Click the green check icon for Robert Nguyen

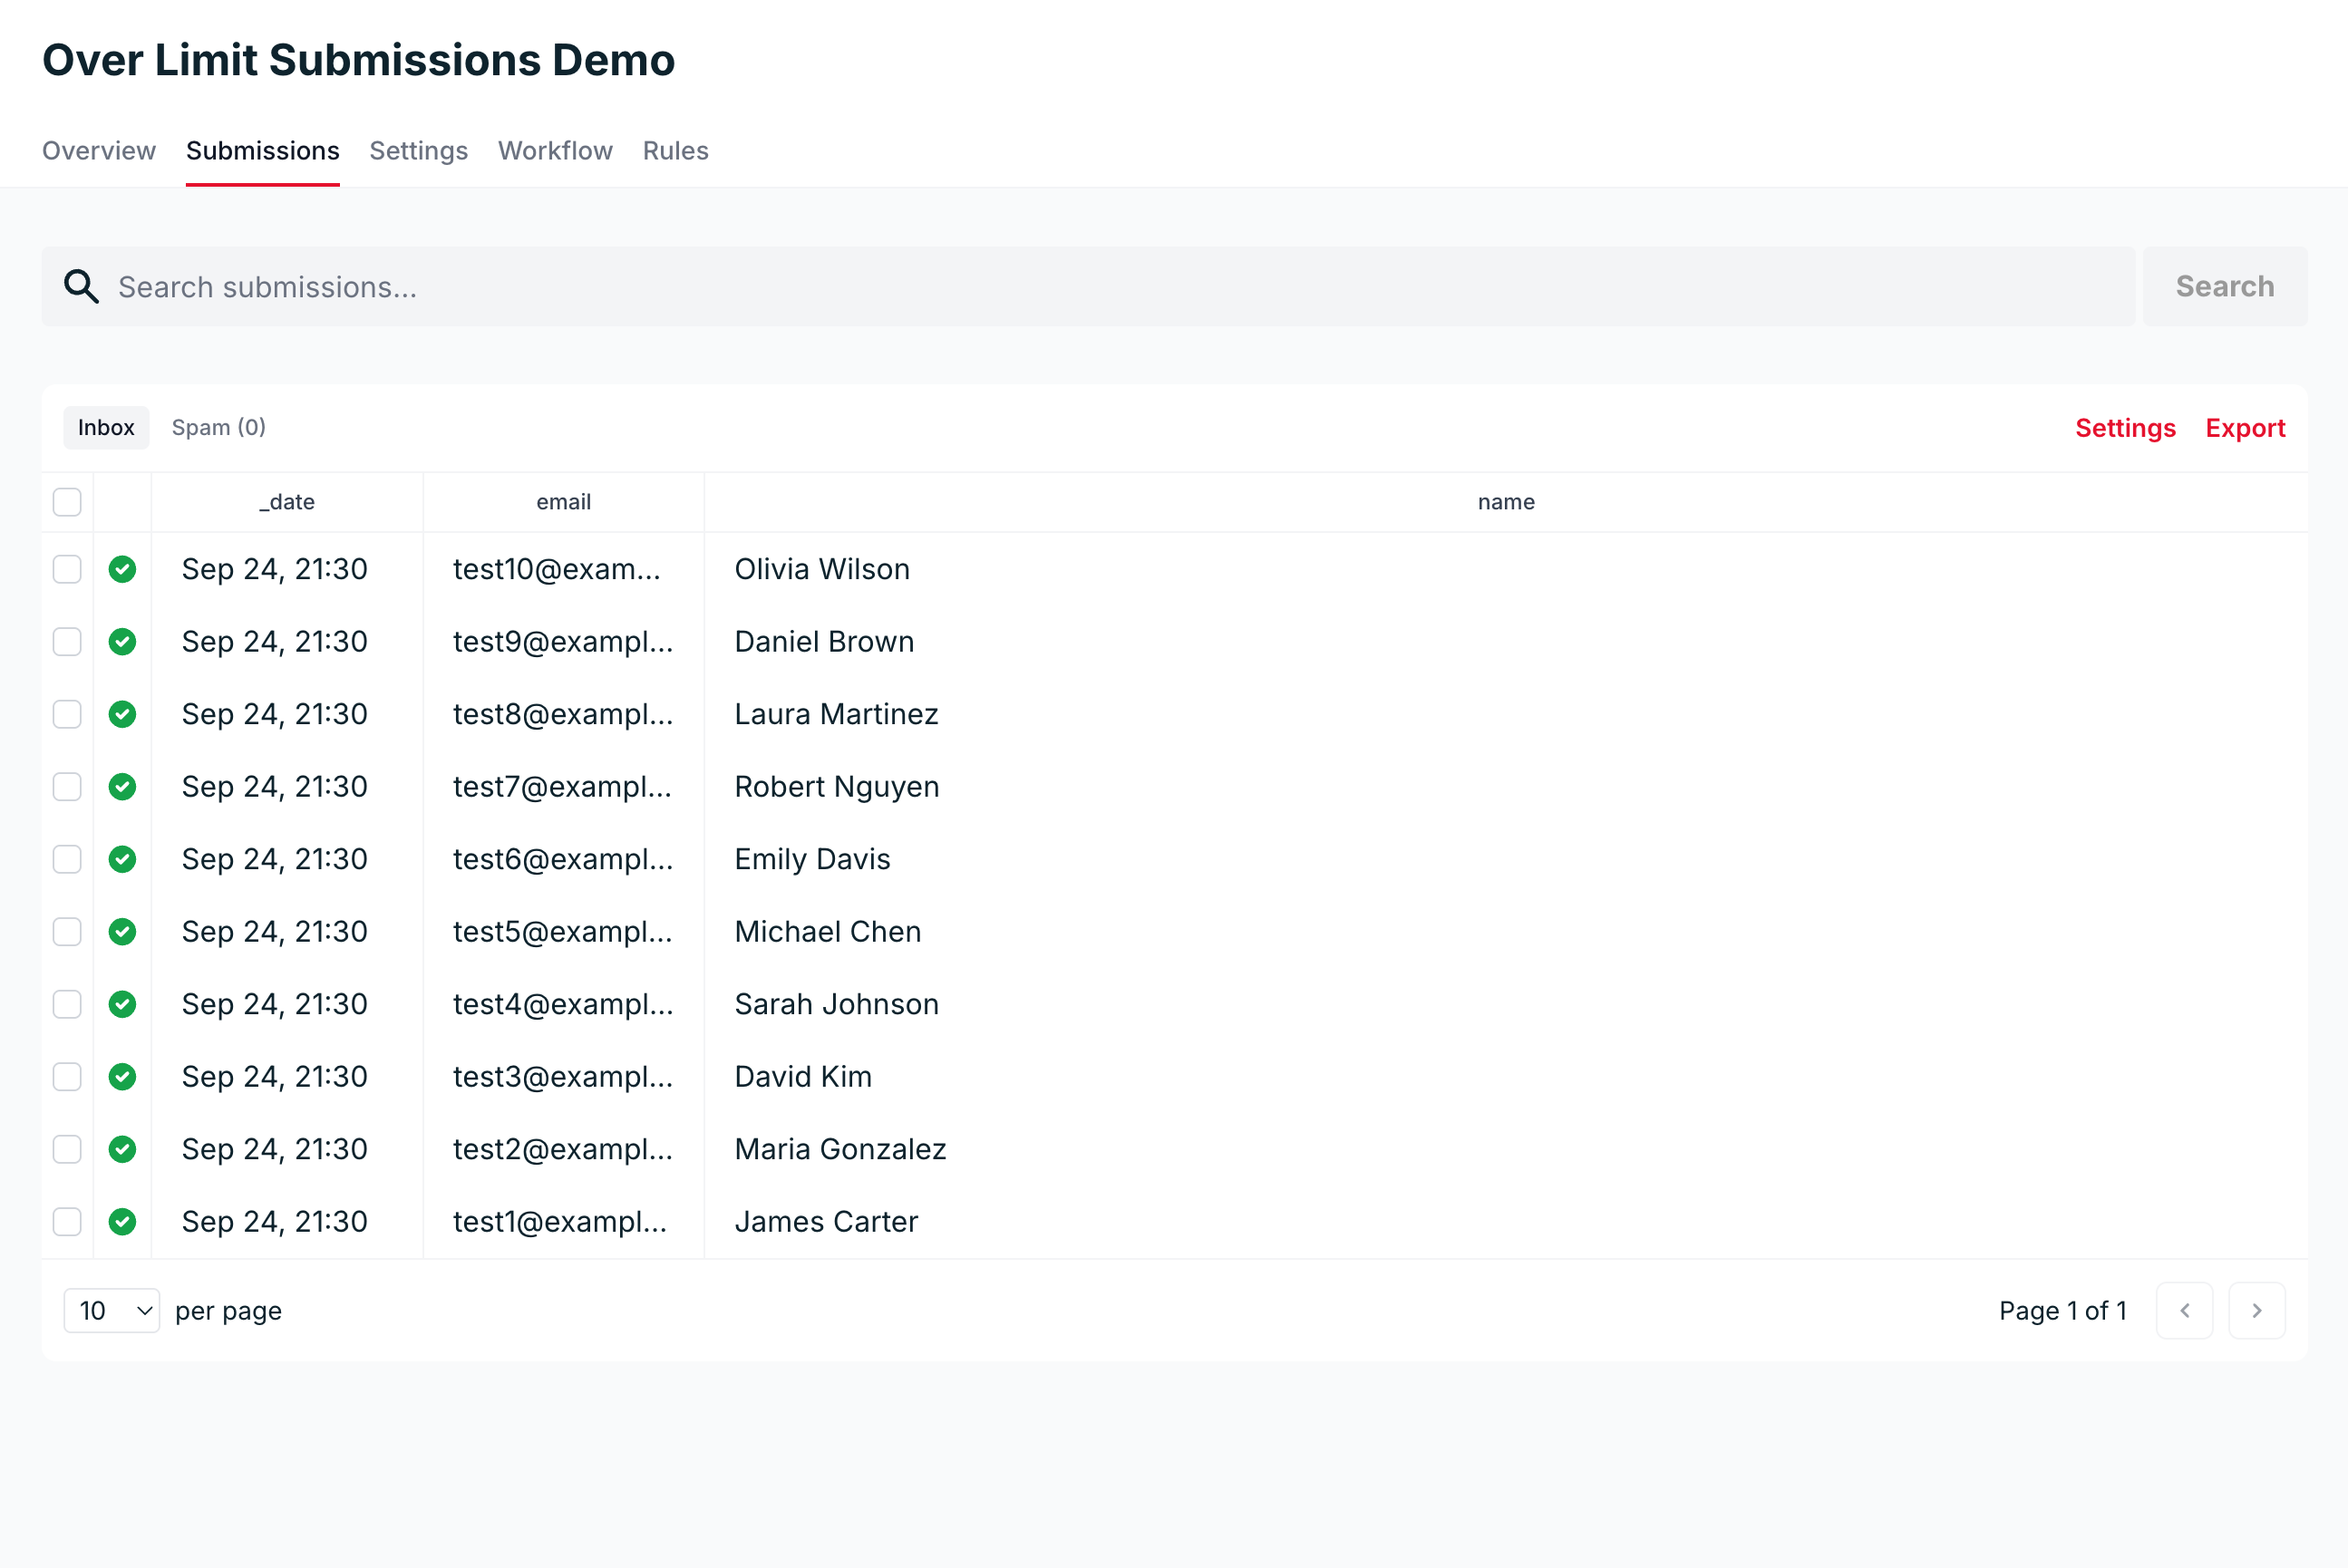122,786
